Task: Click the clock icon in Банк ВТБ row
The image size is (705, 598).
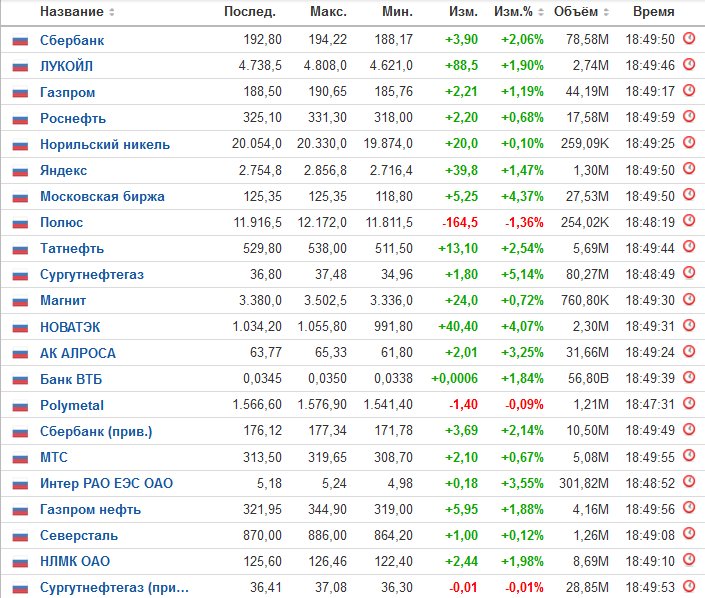Action: [689, 377]
